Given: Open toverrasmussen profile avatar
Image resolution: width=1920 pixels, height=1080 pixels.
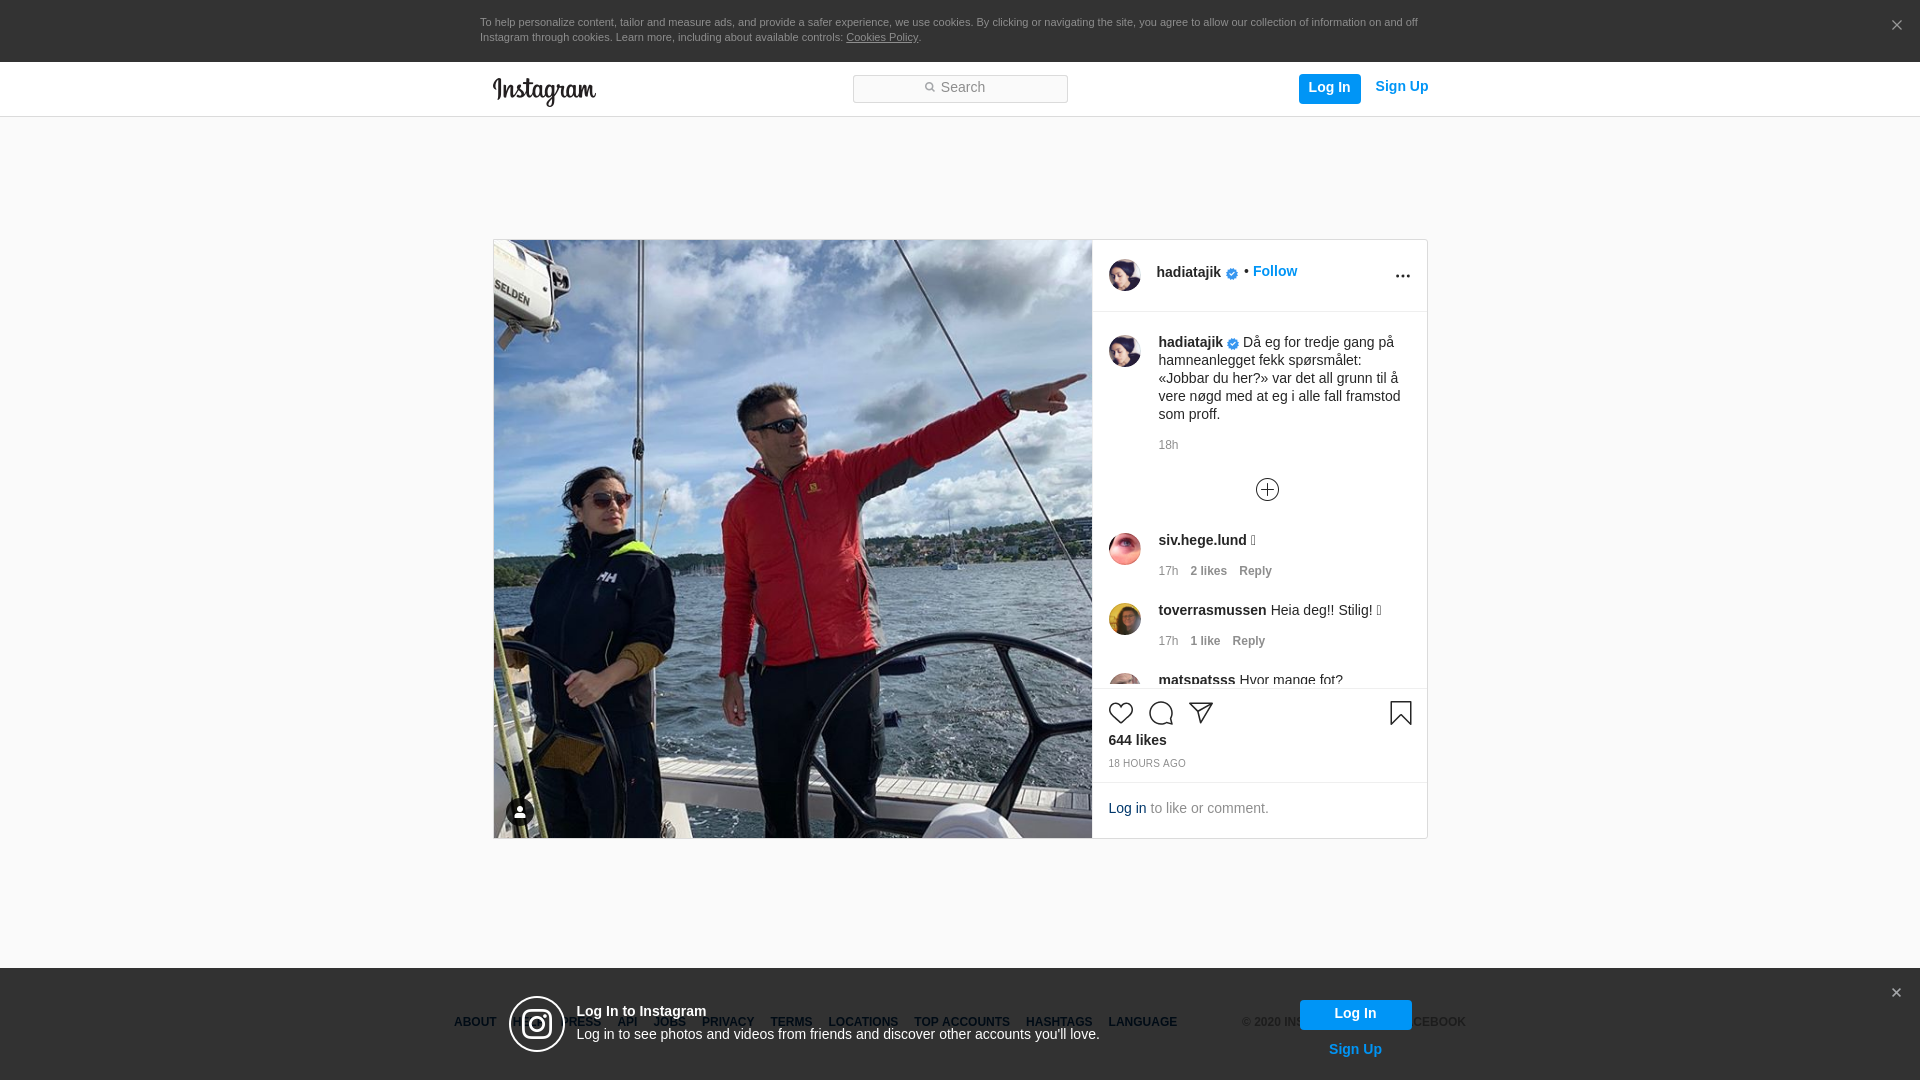Looking at the screenshot, I should pos(1124,619).
